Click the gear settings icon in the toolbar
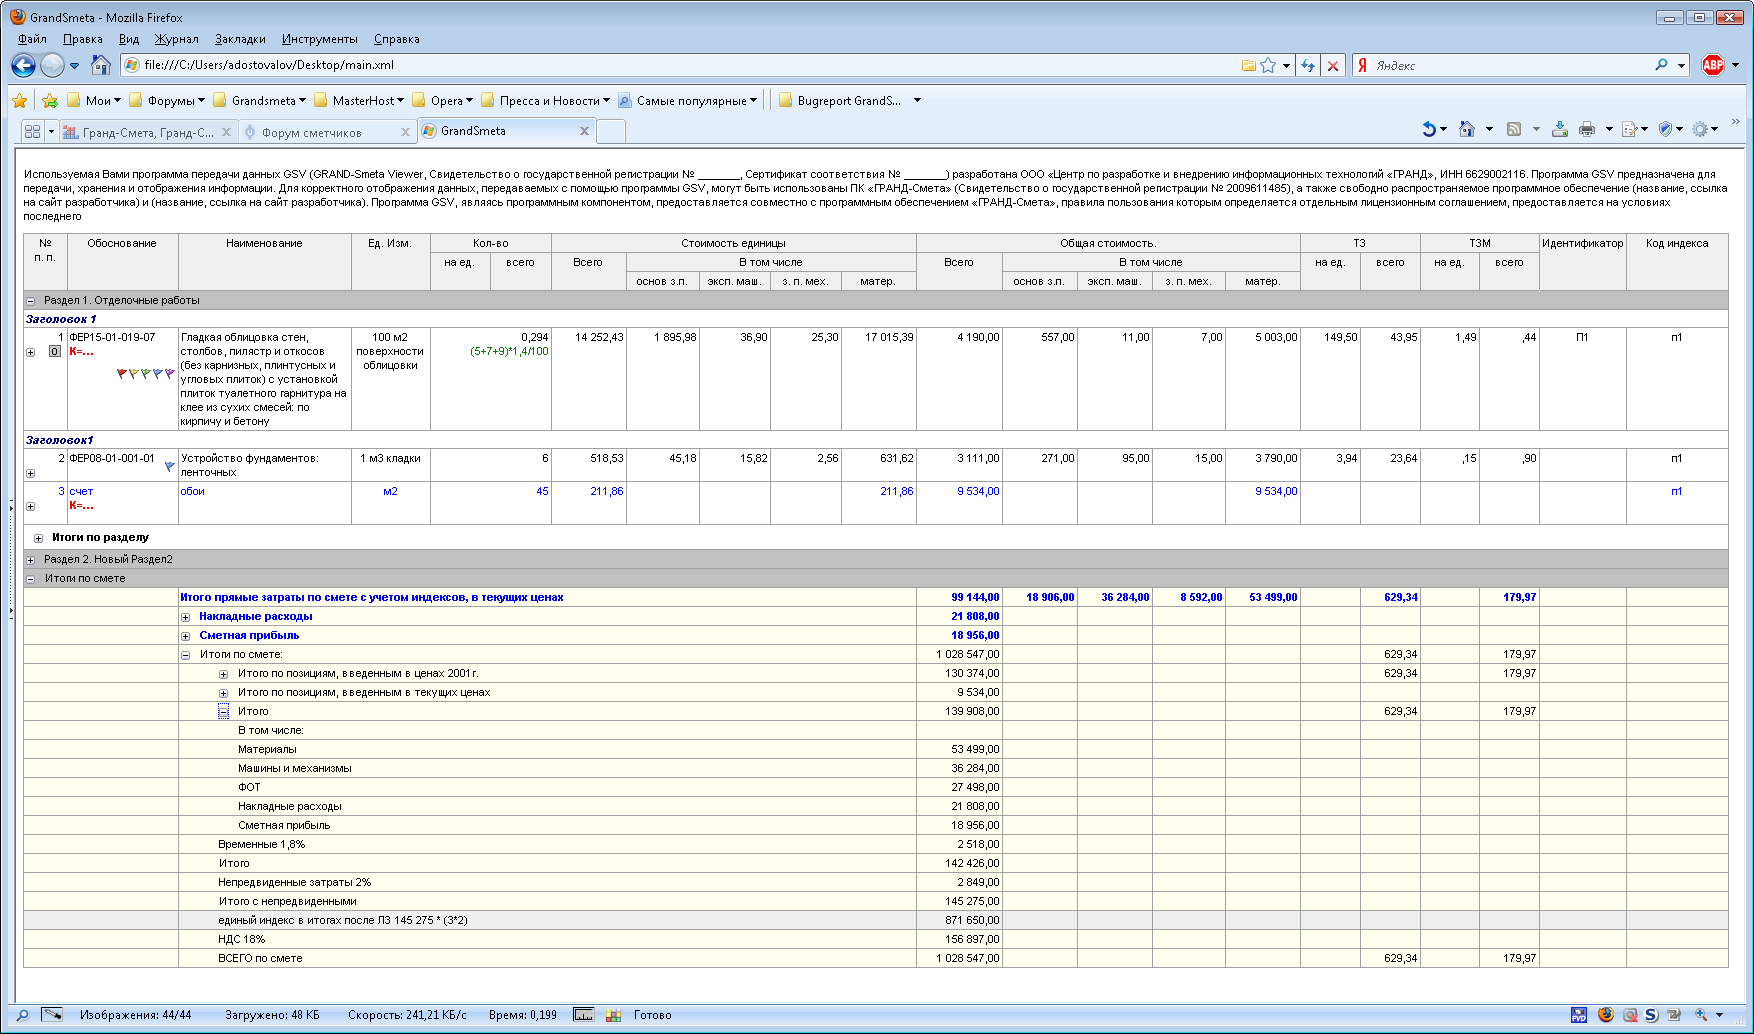Viewport: 1754px width, 1034px height. [1699, 129]
